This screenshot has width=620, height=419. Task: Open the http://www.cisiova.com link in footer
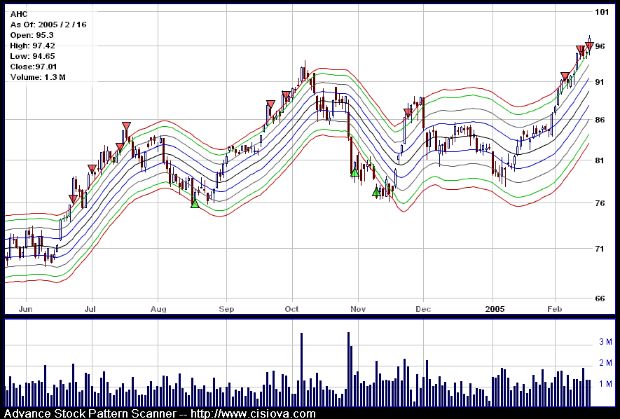coord(253,414)
